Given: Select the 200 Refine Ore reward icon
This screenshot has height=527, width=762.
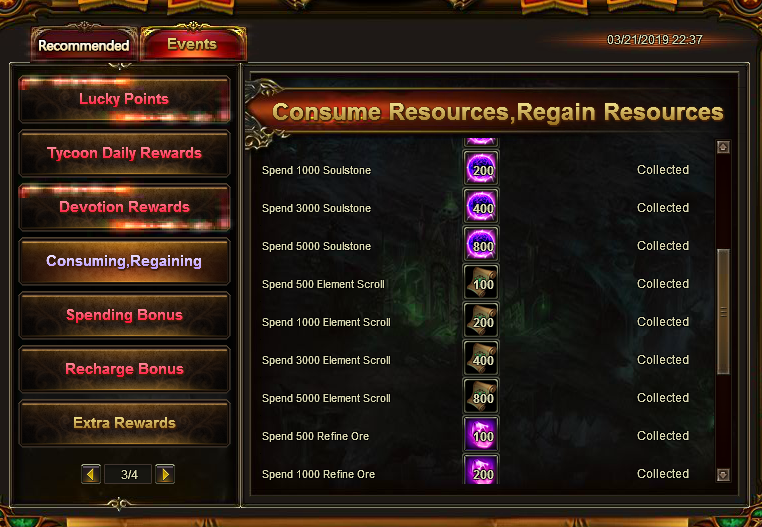Looking at the screenshot, I should tap(481, 470).
